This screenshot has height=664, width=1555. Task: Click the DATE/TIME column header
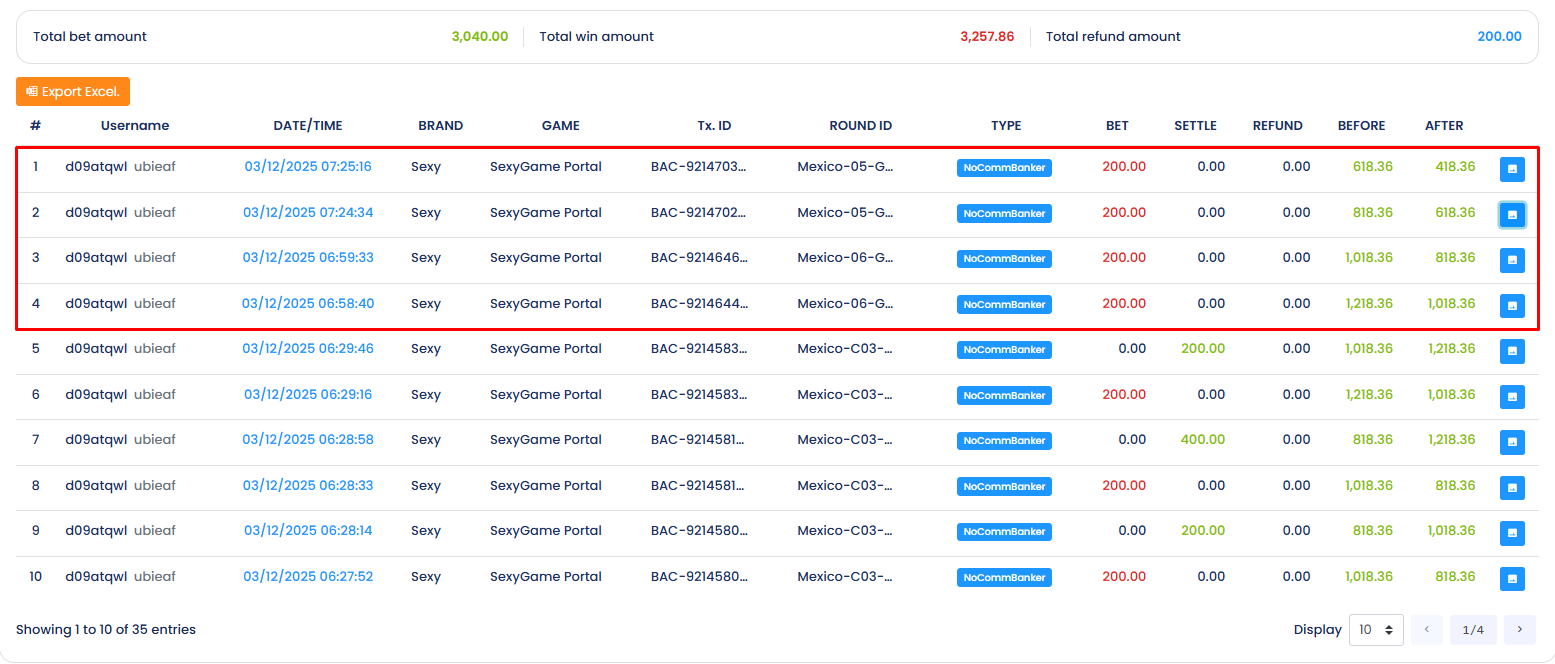pyautogui.click(x=308, y=126)
